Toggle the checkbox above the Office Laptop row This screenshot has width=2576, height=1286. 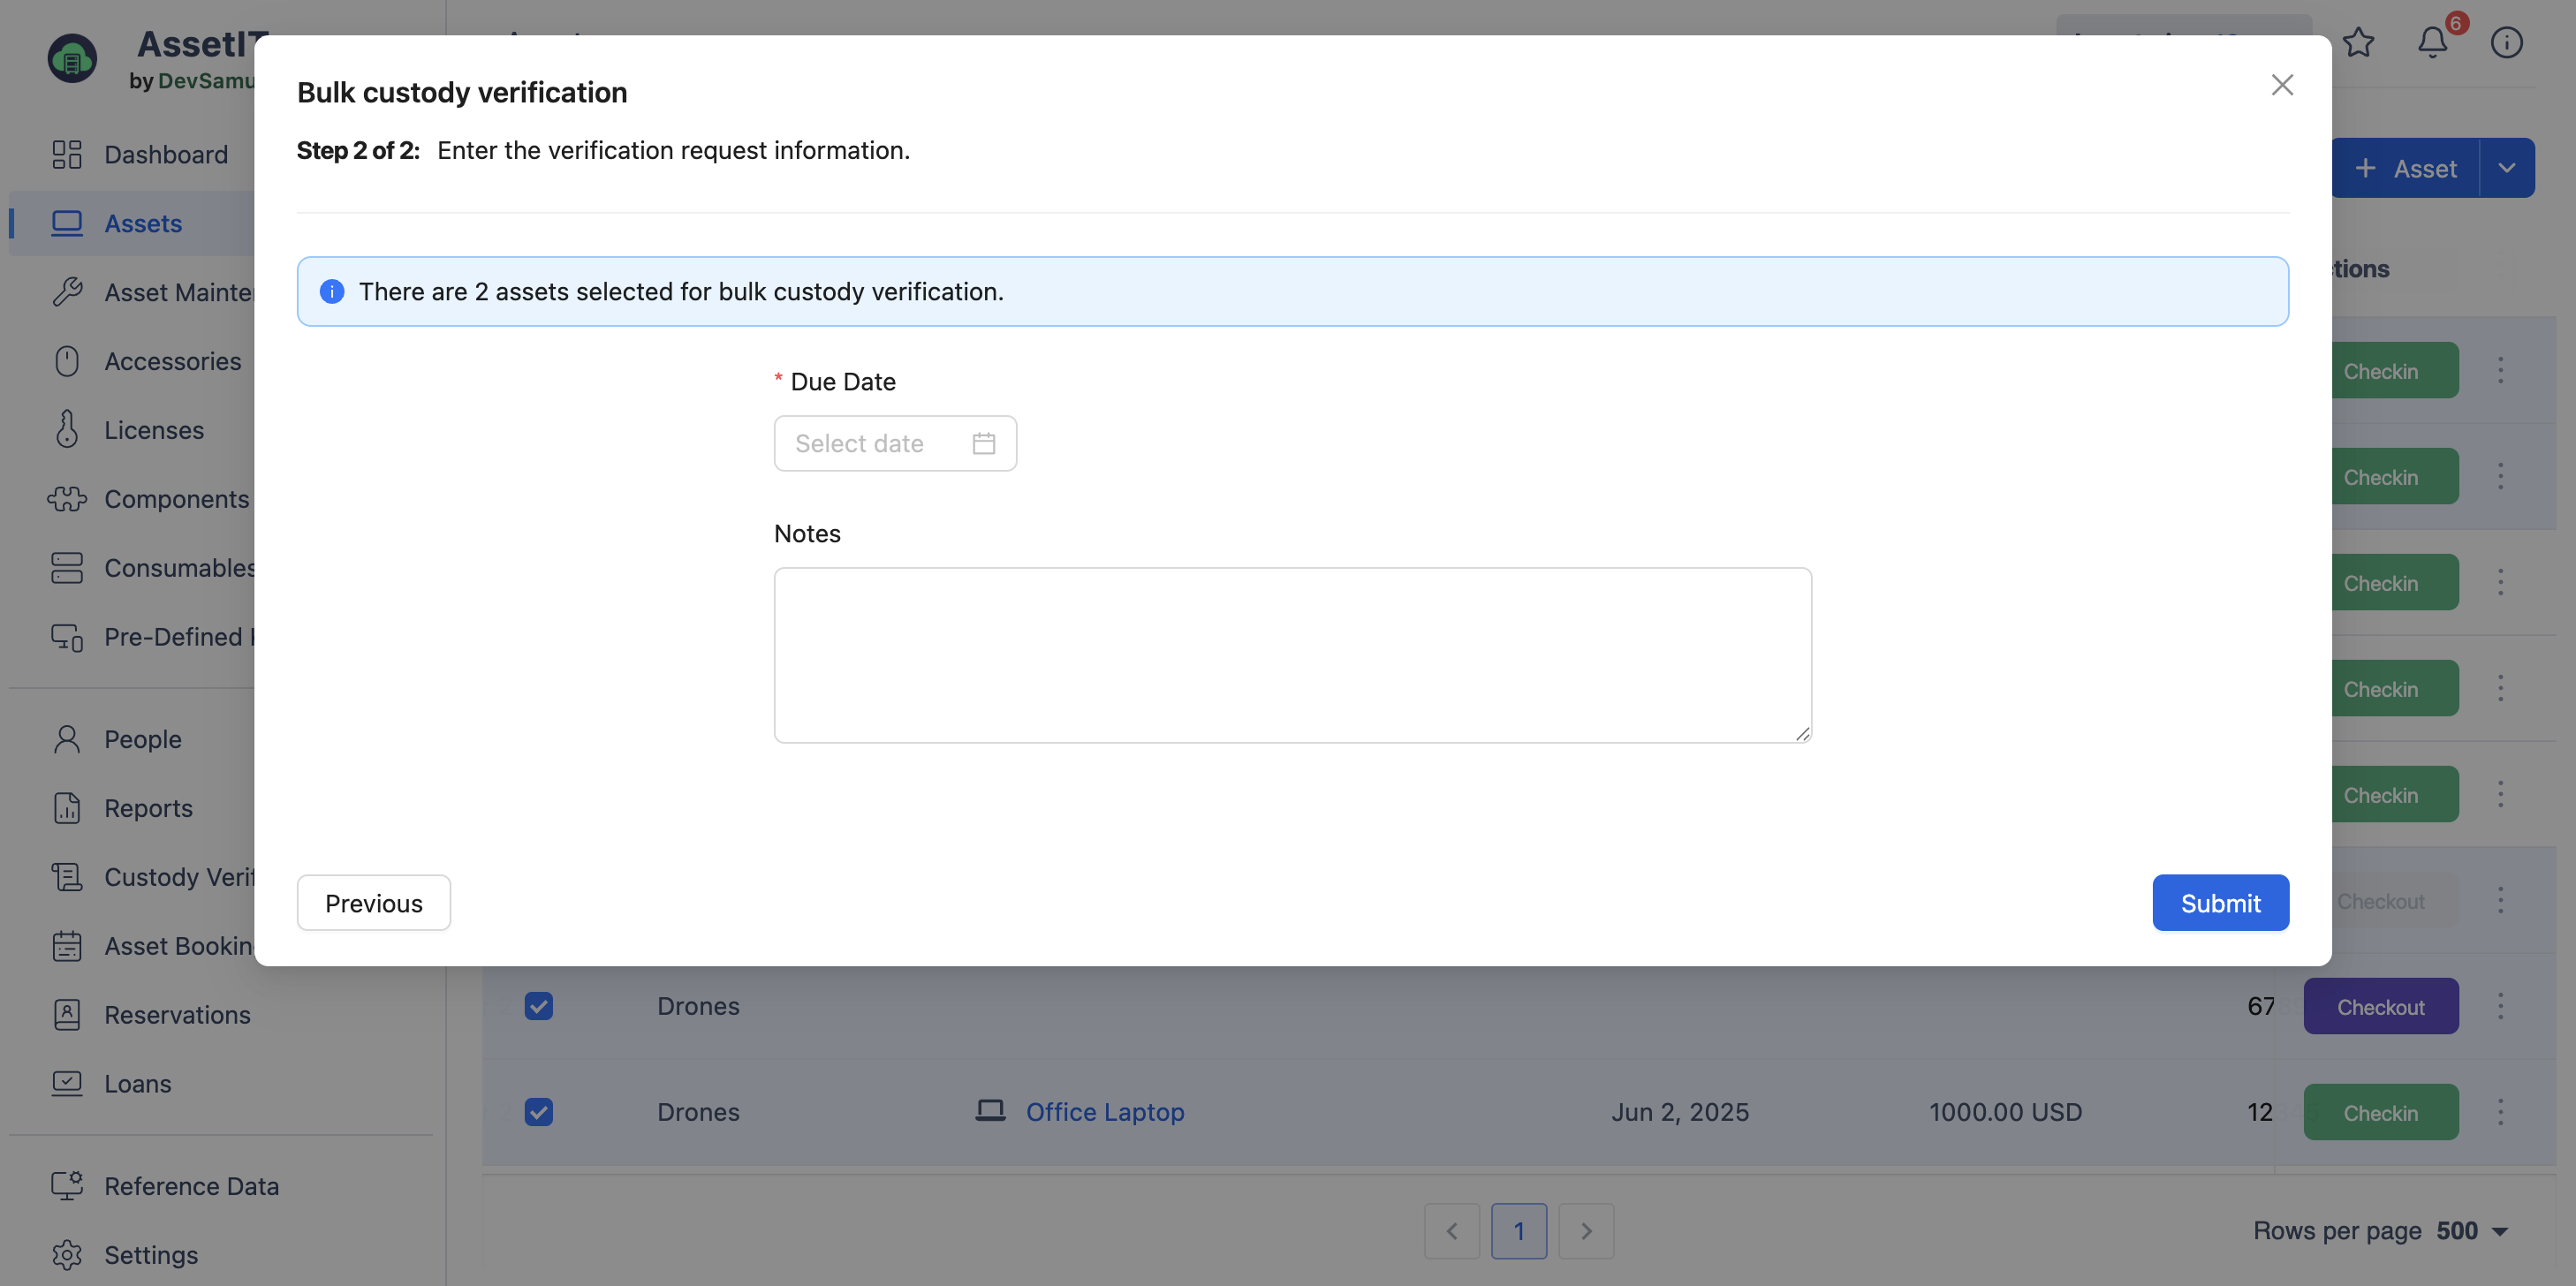pyautogui.click(x=539, y=1006)
